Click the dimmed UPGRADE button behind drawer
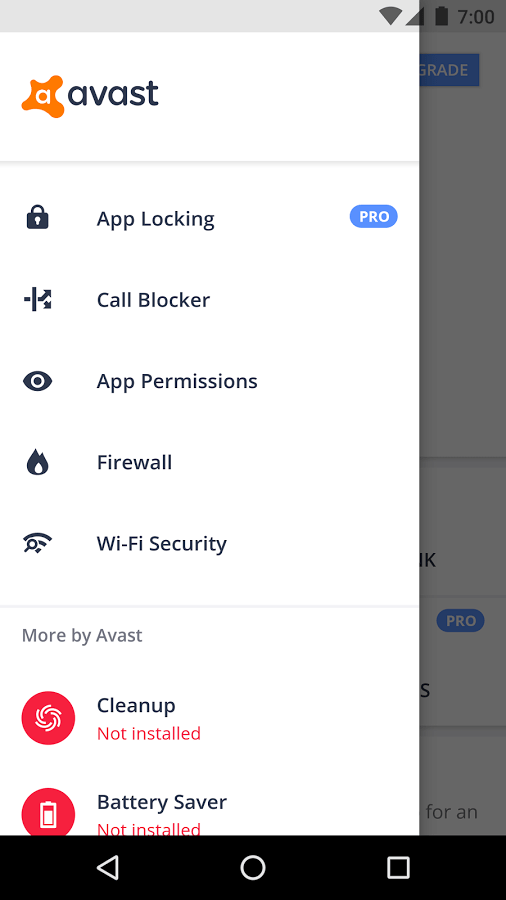This screenshot has height=900, width=506. click(x=449, y=70)
